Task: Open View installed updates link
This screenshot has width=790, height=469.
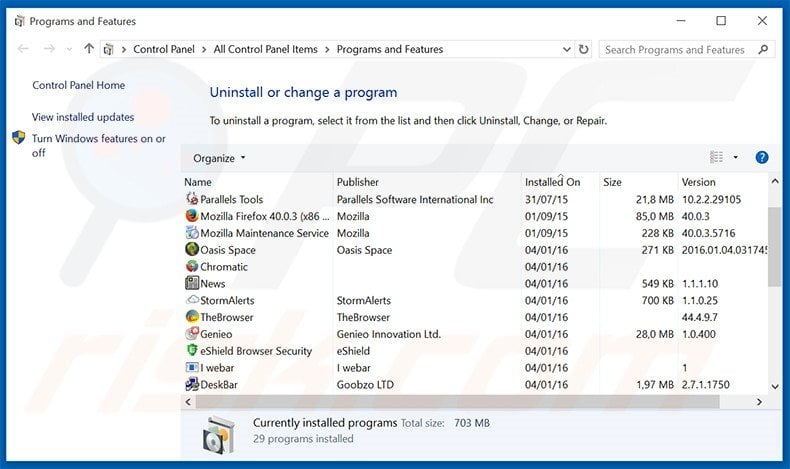Action: tap(83, 117)
